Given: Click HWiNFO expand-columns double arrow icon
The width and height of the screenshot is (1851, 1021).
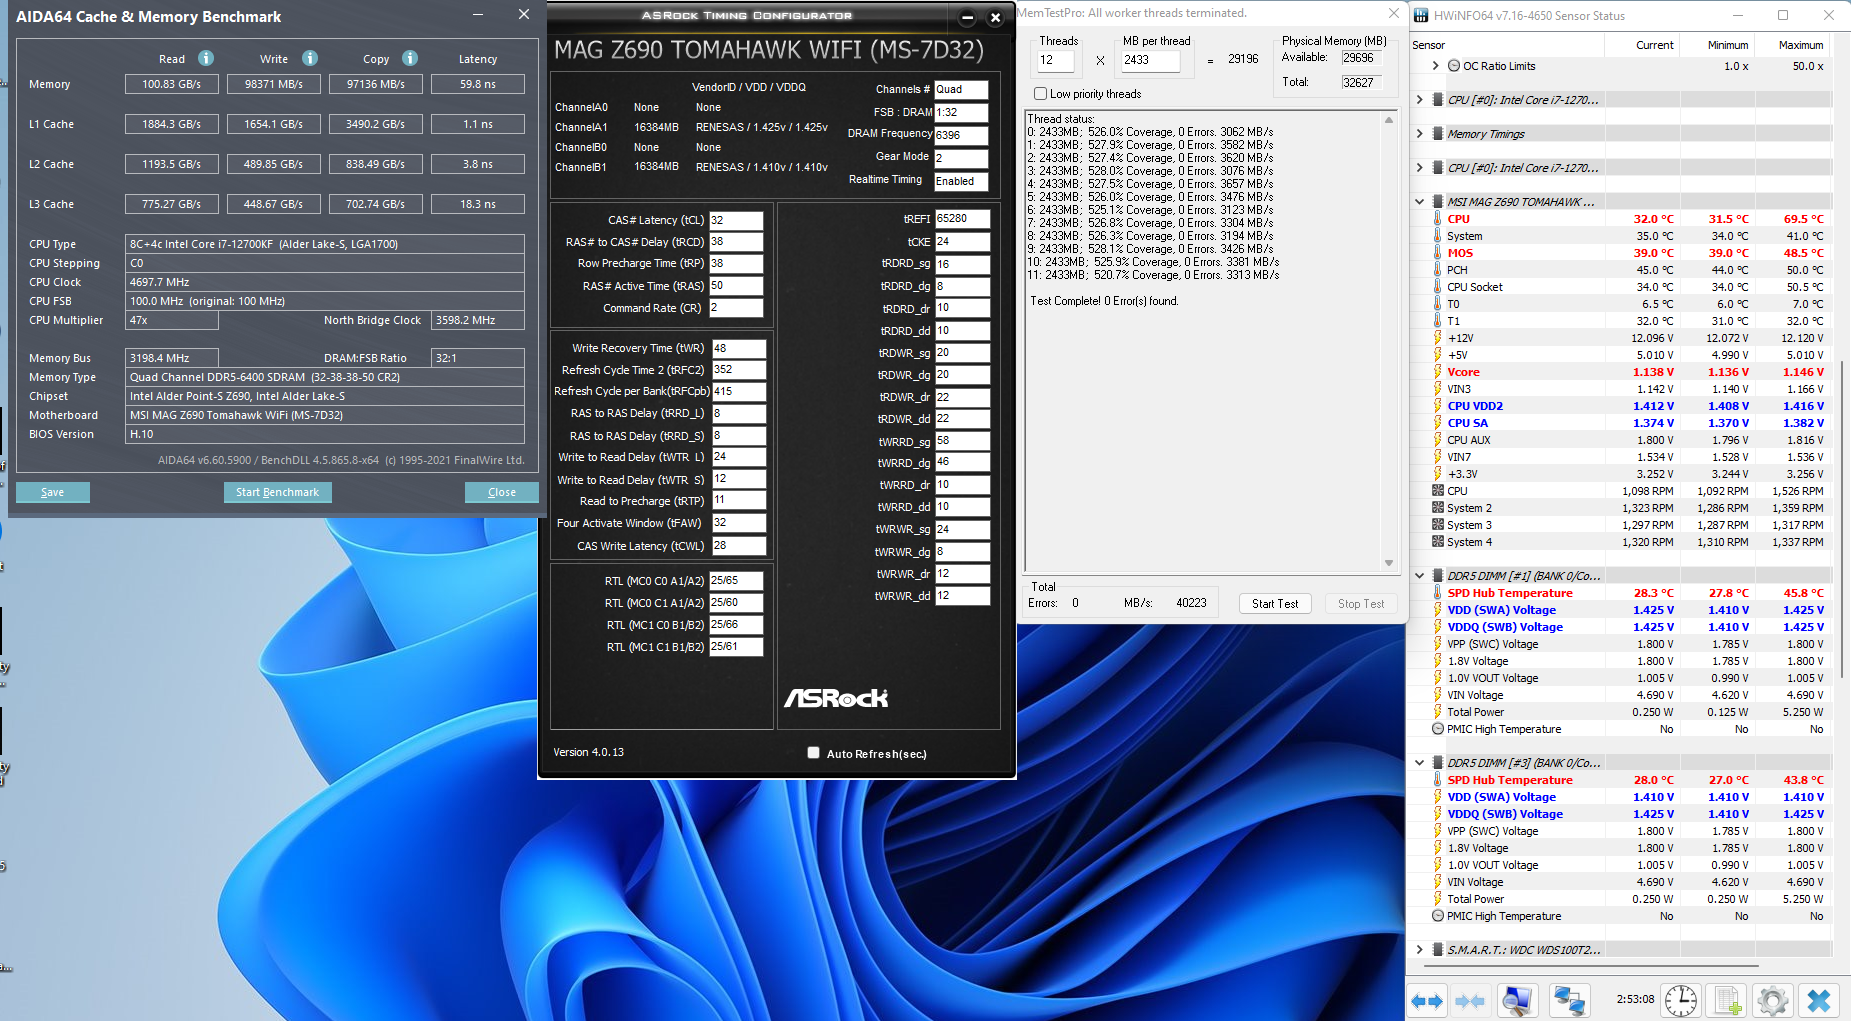Looking at the screenshot, I should pos(1427,1000).
